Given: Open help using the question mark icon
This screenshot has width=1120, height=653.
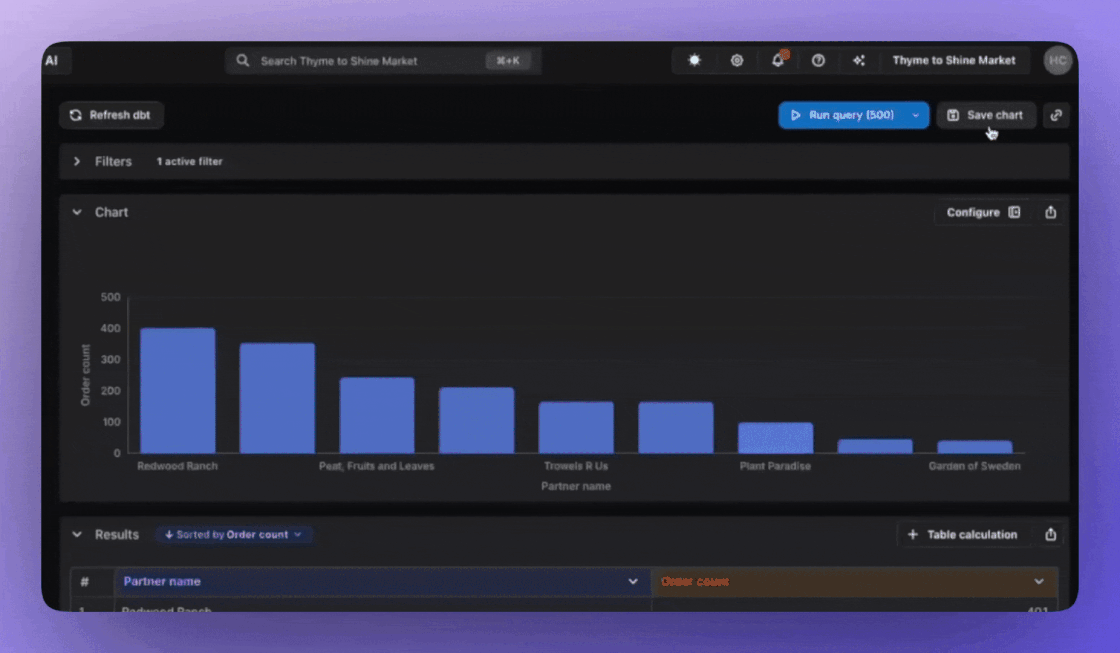Looking at the screenshot, I should (x=818, y=60).
